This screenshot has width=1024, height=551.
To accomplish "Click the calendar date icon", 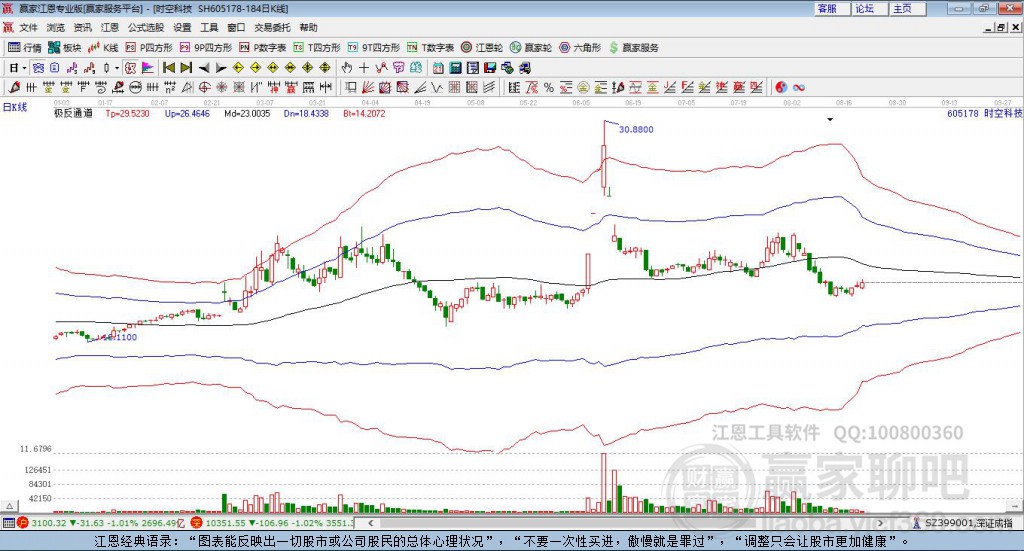I will (438, 68).
